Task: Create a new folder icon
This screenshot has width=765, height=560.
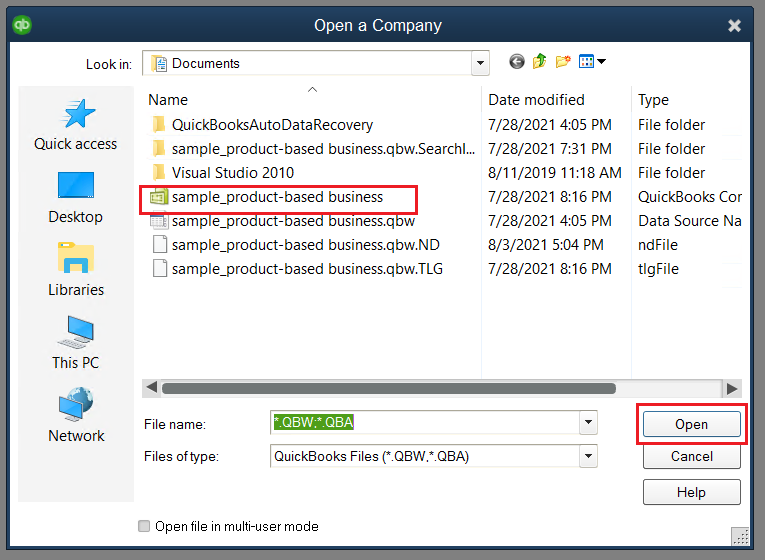Action: pos(563,62)
